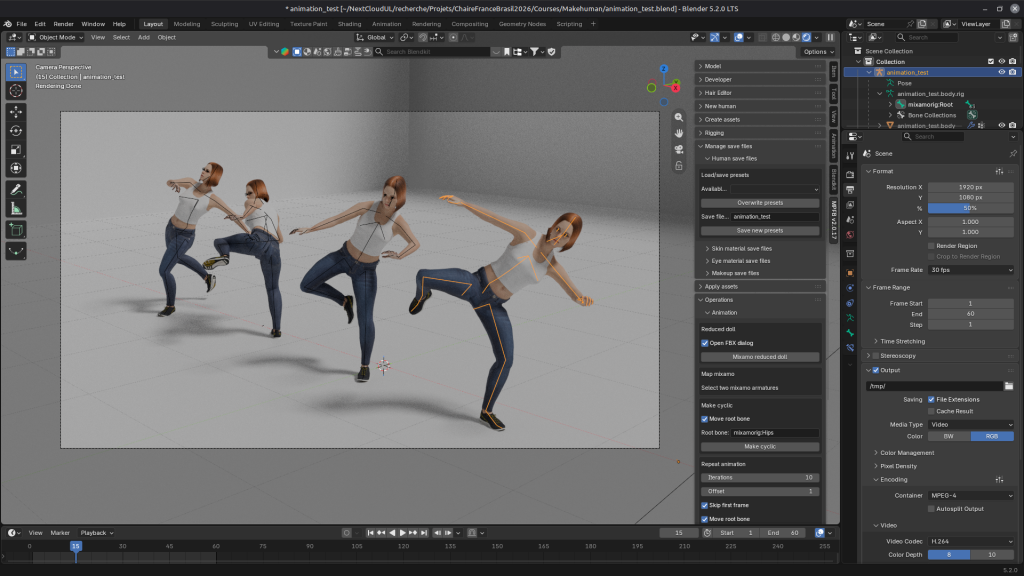Click the viewport gizmo Z axis
1024x576 pixels.
point(664,69)
